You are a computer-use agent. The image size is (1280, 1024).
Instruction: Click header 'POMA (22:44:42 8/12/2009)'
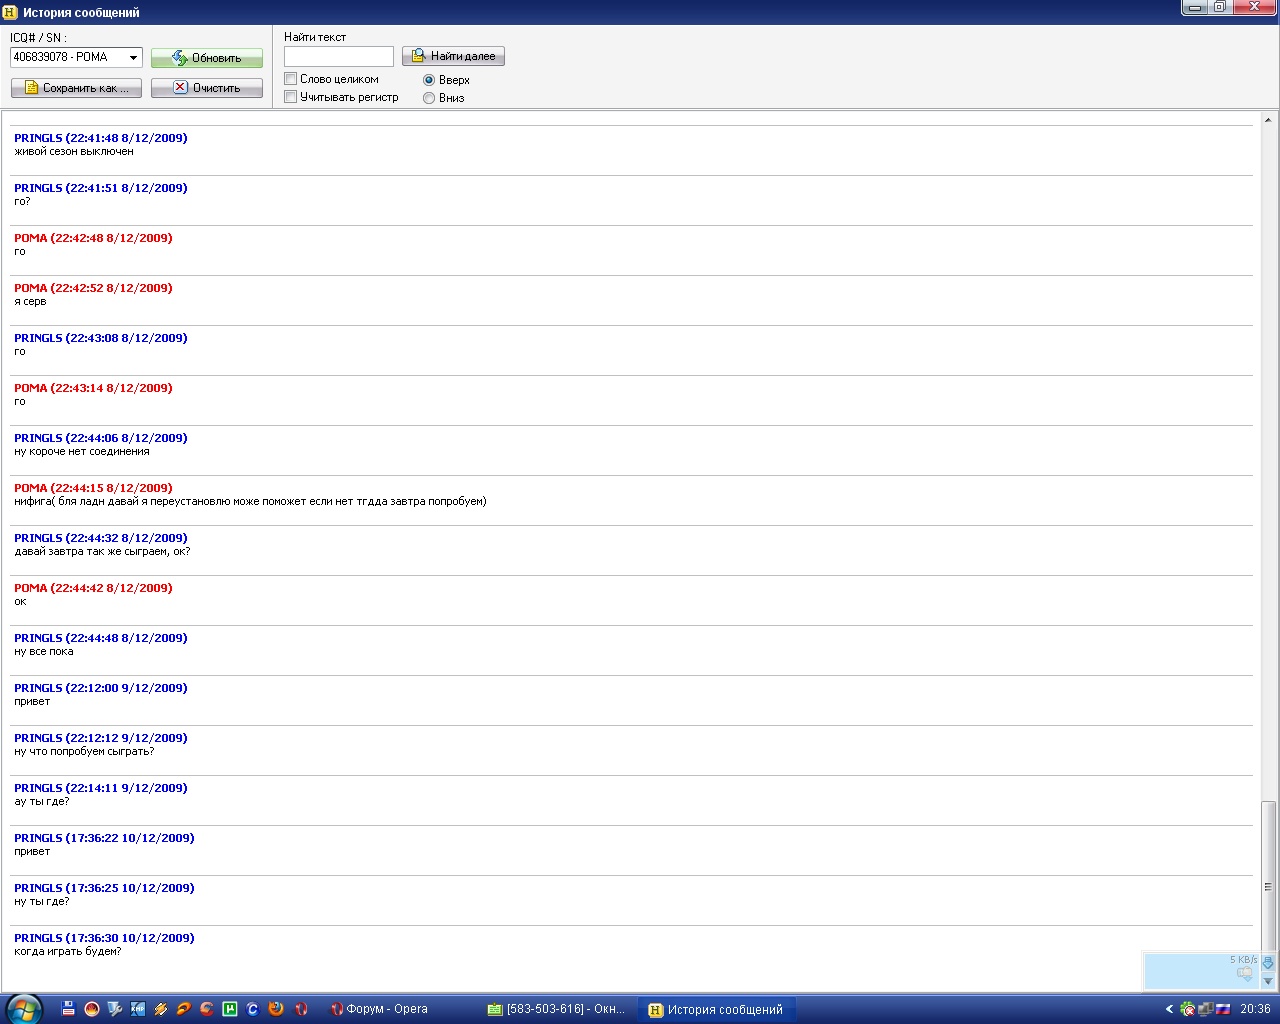(x=93, y=588)
